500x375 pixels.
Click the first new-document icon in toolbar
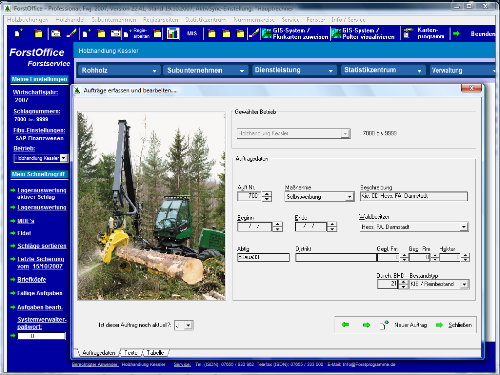pyautogui.click(x=18, y=33)
